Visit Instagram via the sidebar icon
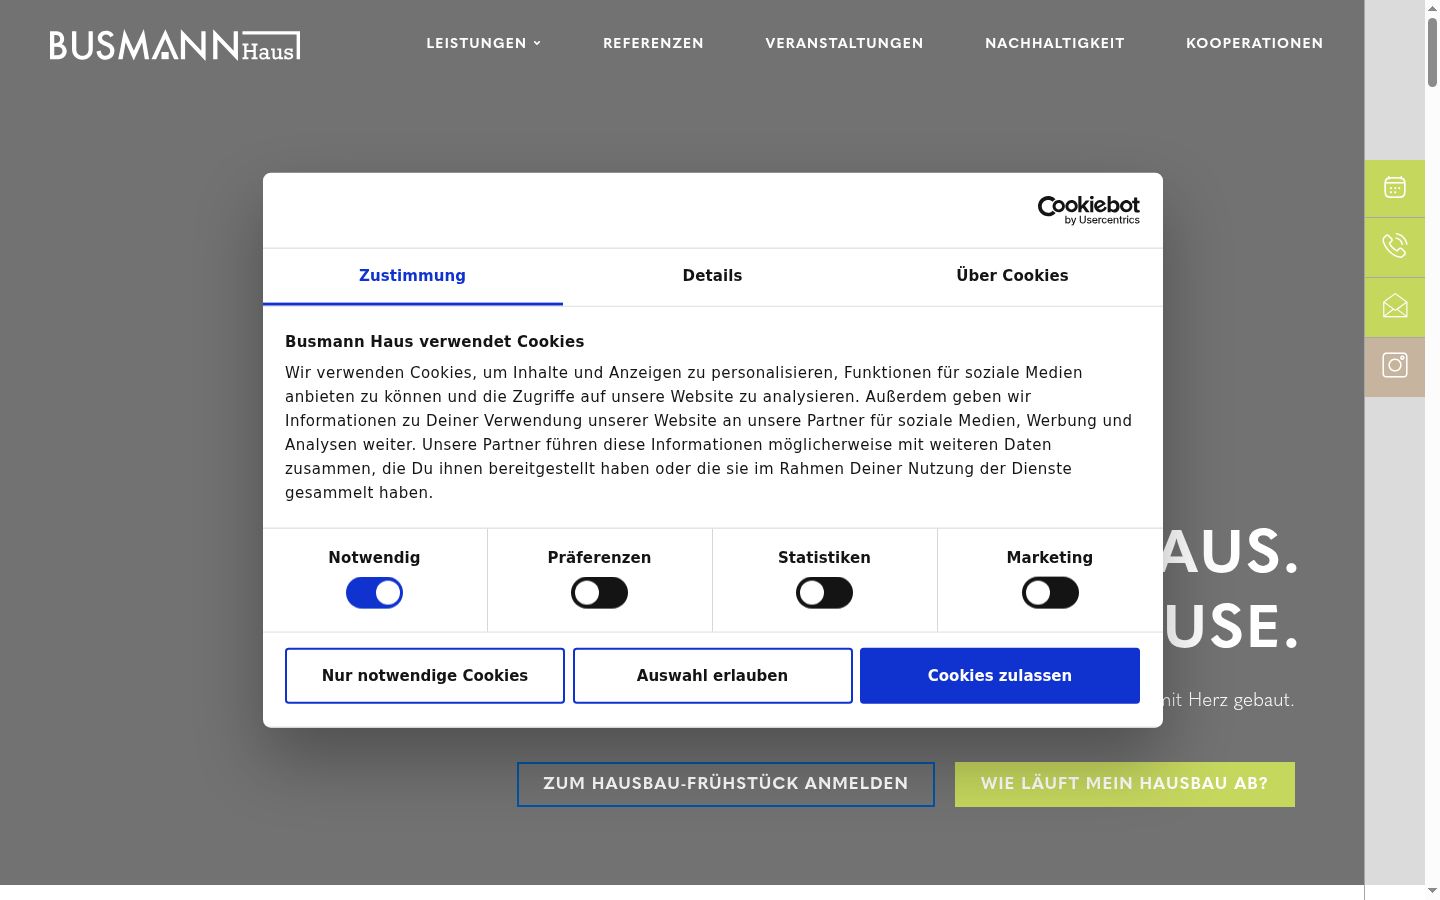 click(1395, 366)
